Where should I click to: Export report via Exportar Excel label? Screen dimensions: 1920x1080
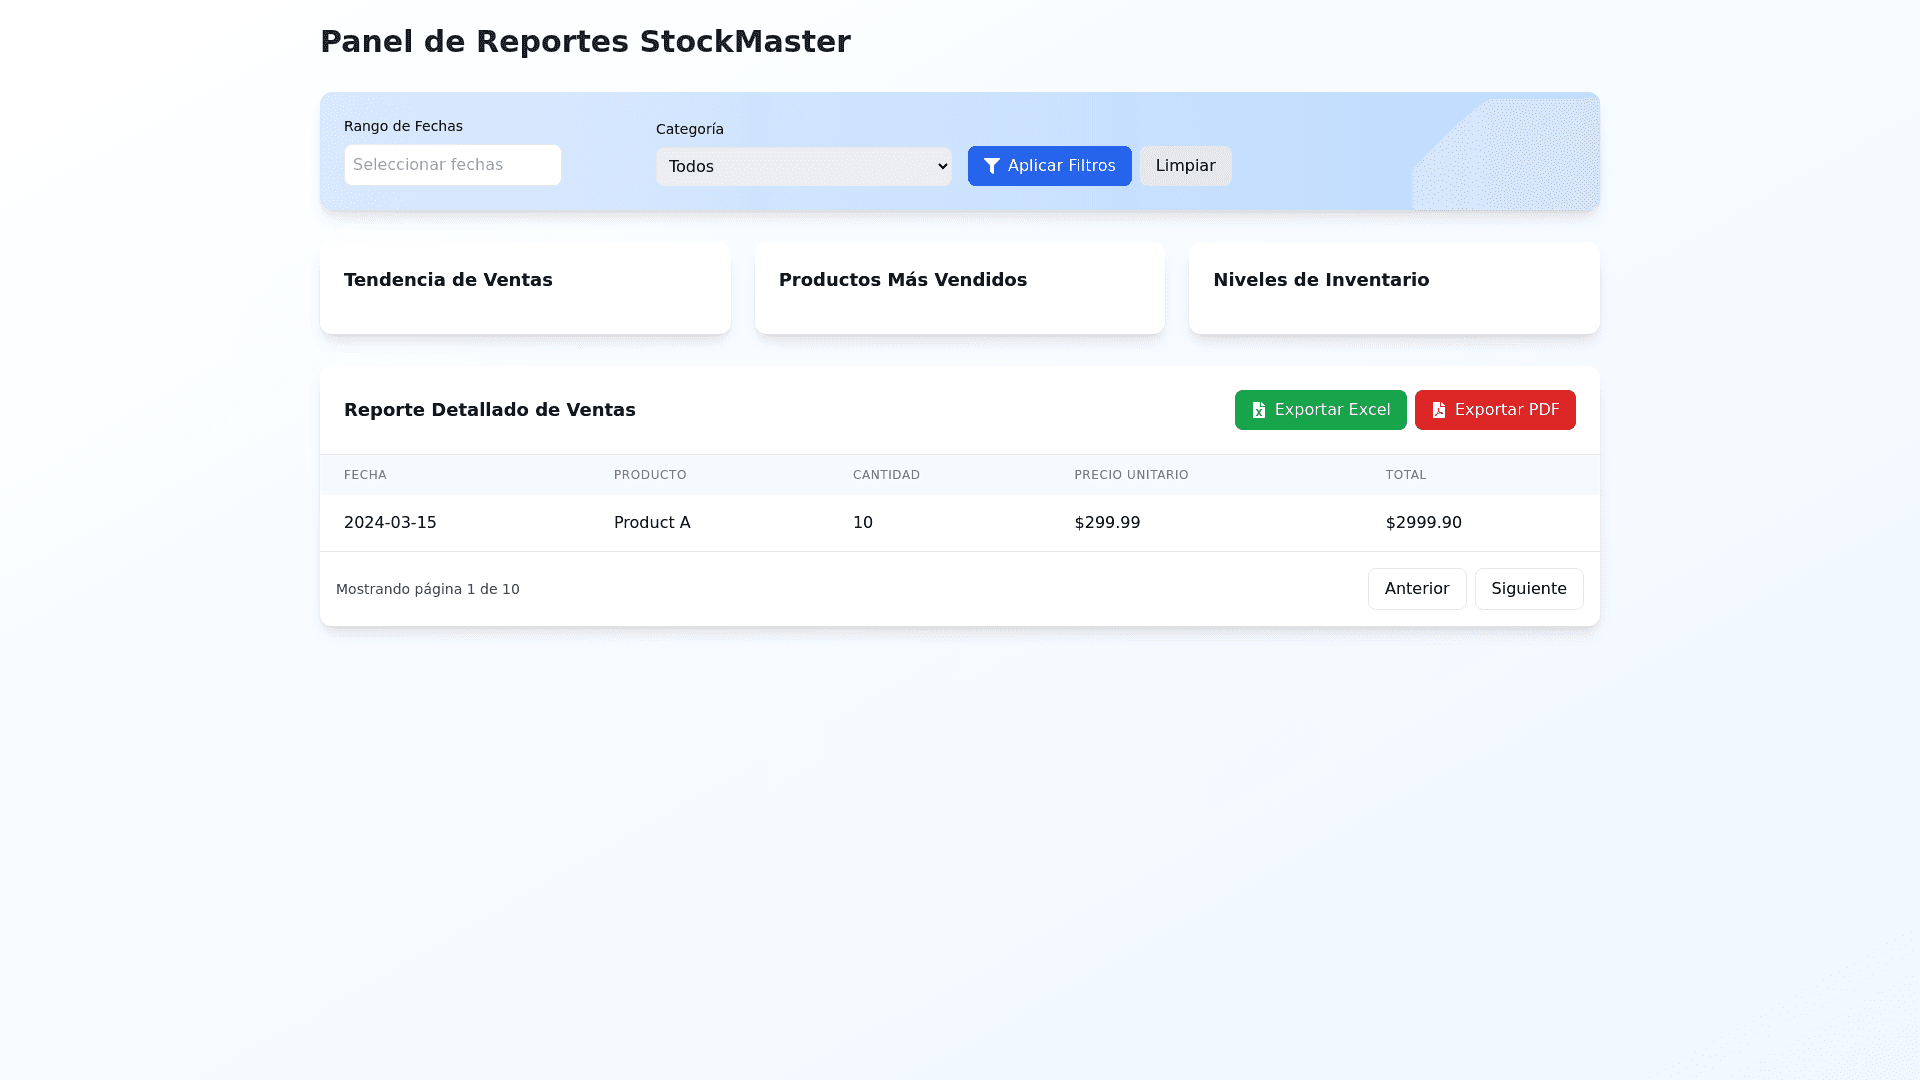click(1332, 410)
